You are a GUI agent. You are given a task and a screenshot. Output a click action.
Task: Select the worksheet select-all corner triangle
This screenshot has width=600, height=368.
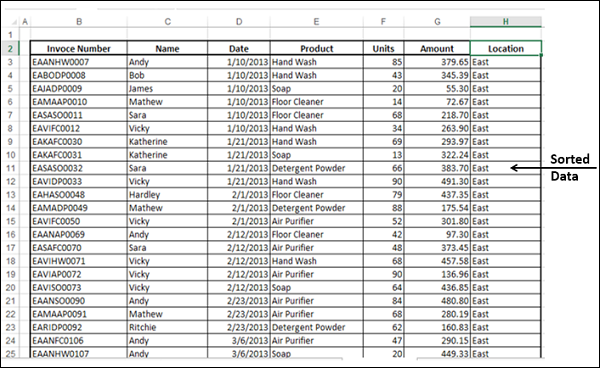13,22
